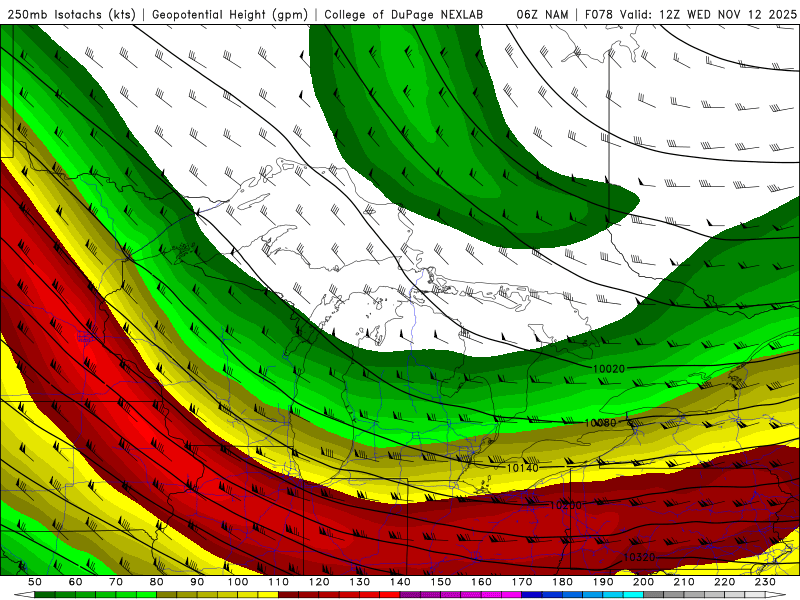Click the 10140 height contour label
Viewport: 800px width, 600px height.
click(x=522, y=467)
